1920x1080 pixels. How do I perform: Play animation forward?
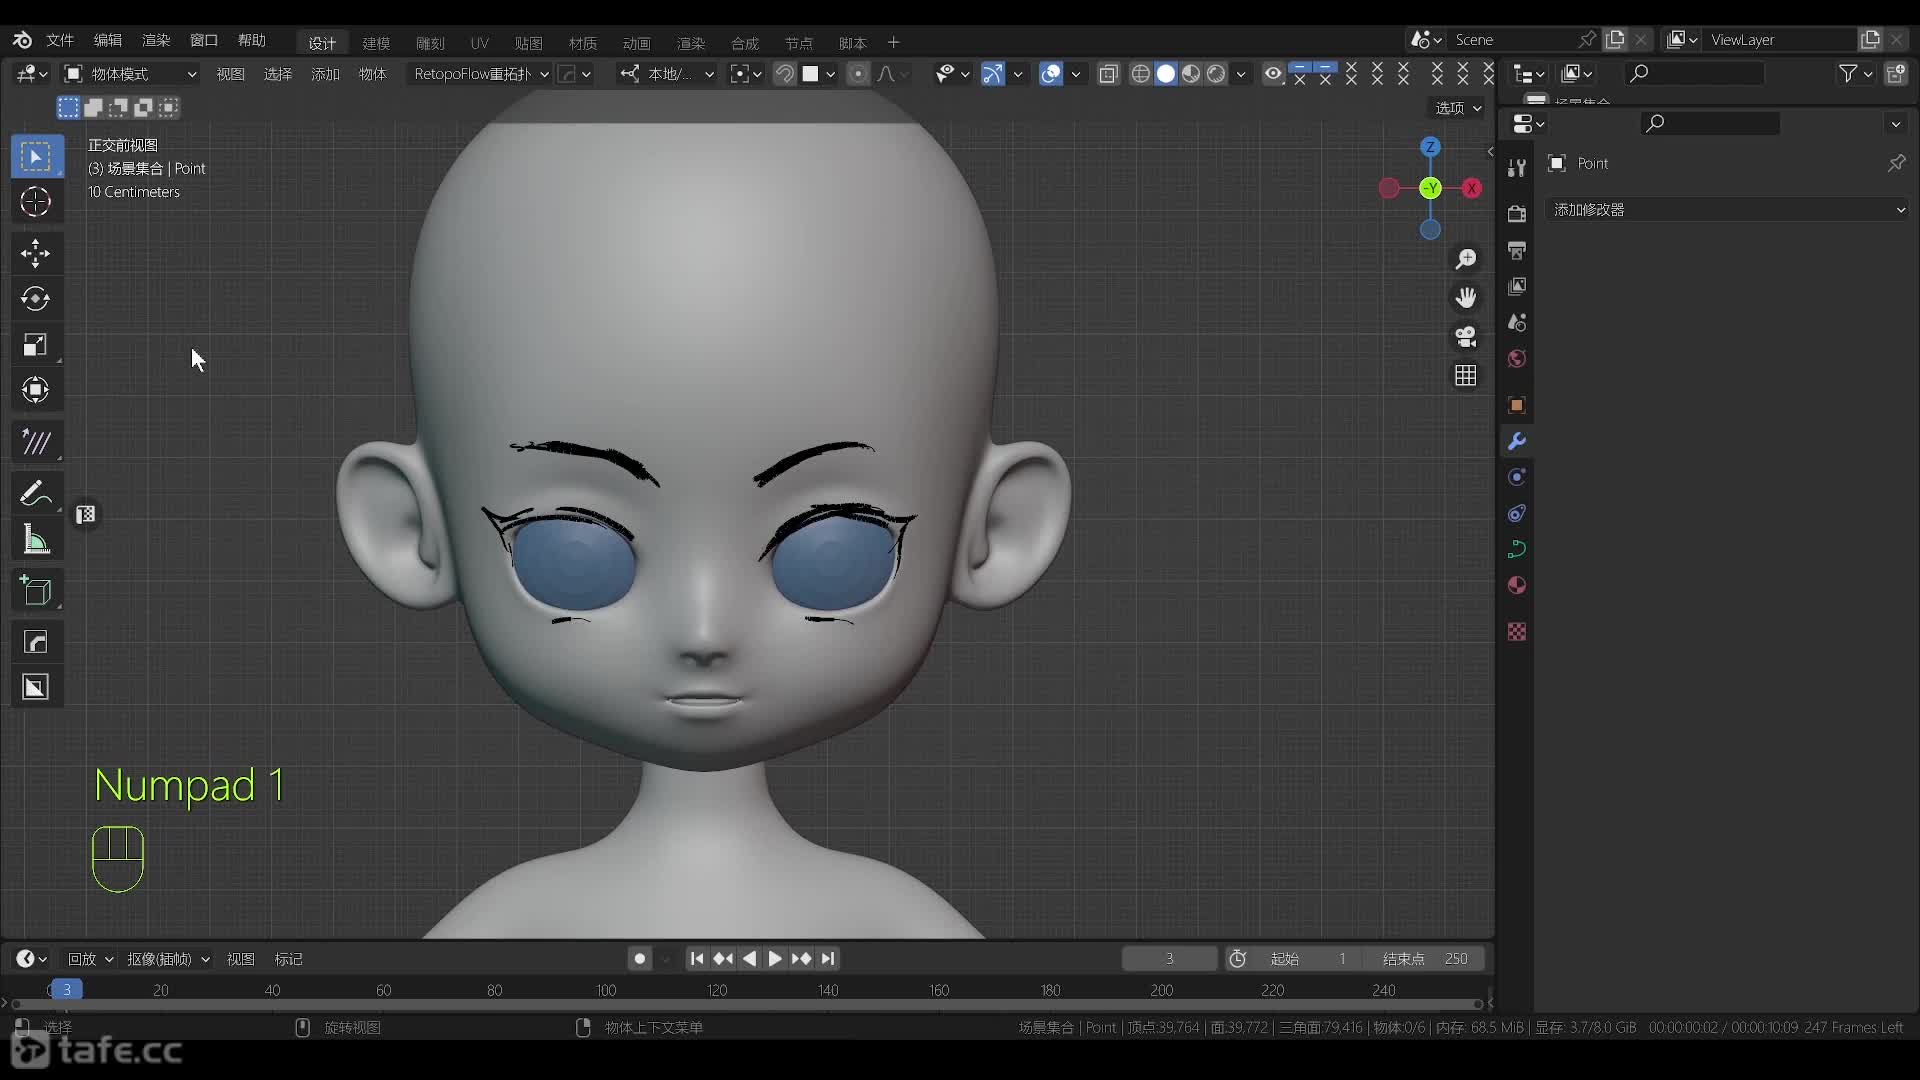775,959
